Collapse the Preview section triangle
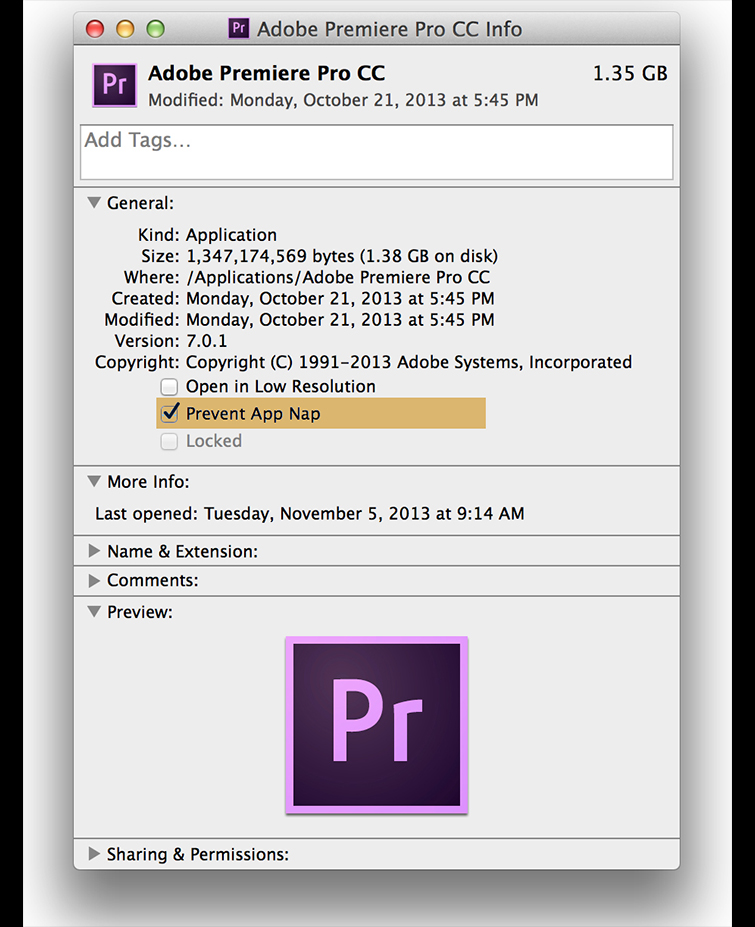 94,612
